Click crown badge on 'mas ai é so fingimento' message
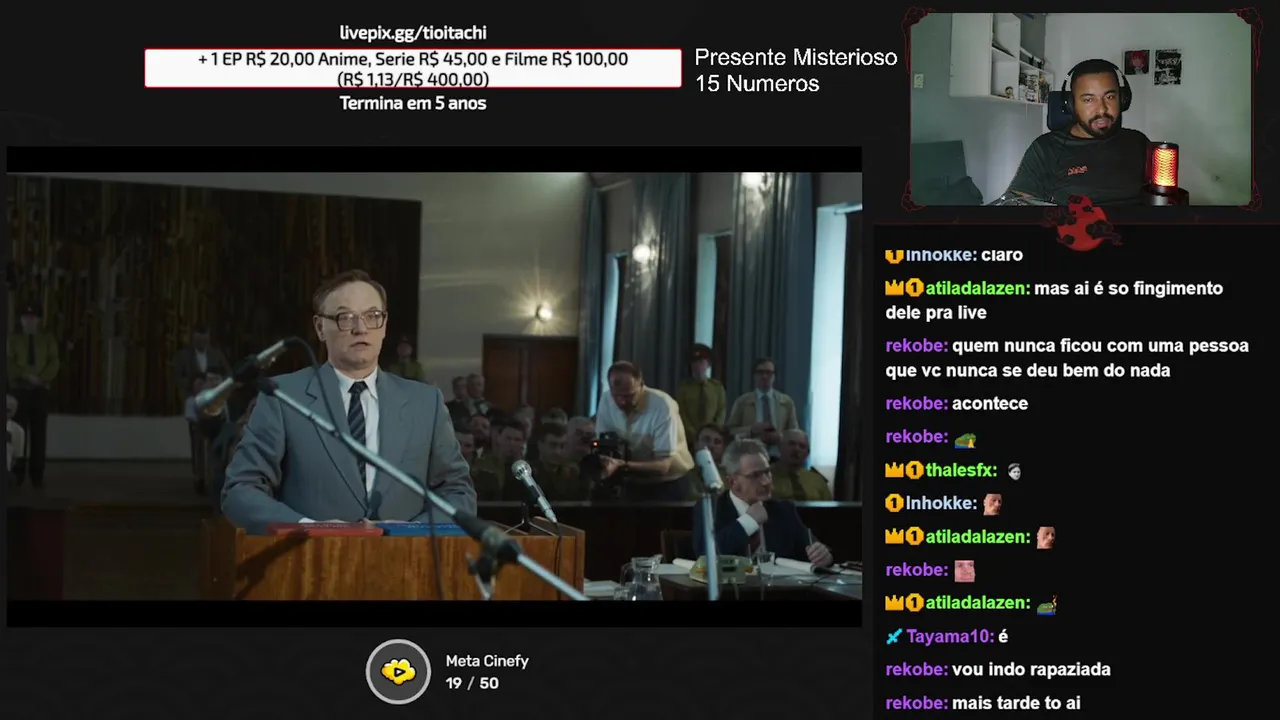The height and width of the screenshot is (720, 1280). (894, 288)
